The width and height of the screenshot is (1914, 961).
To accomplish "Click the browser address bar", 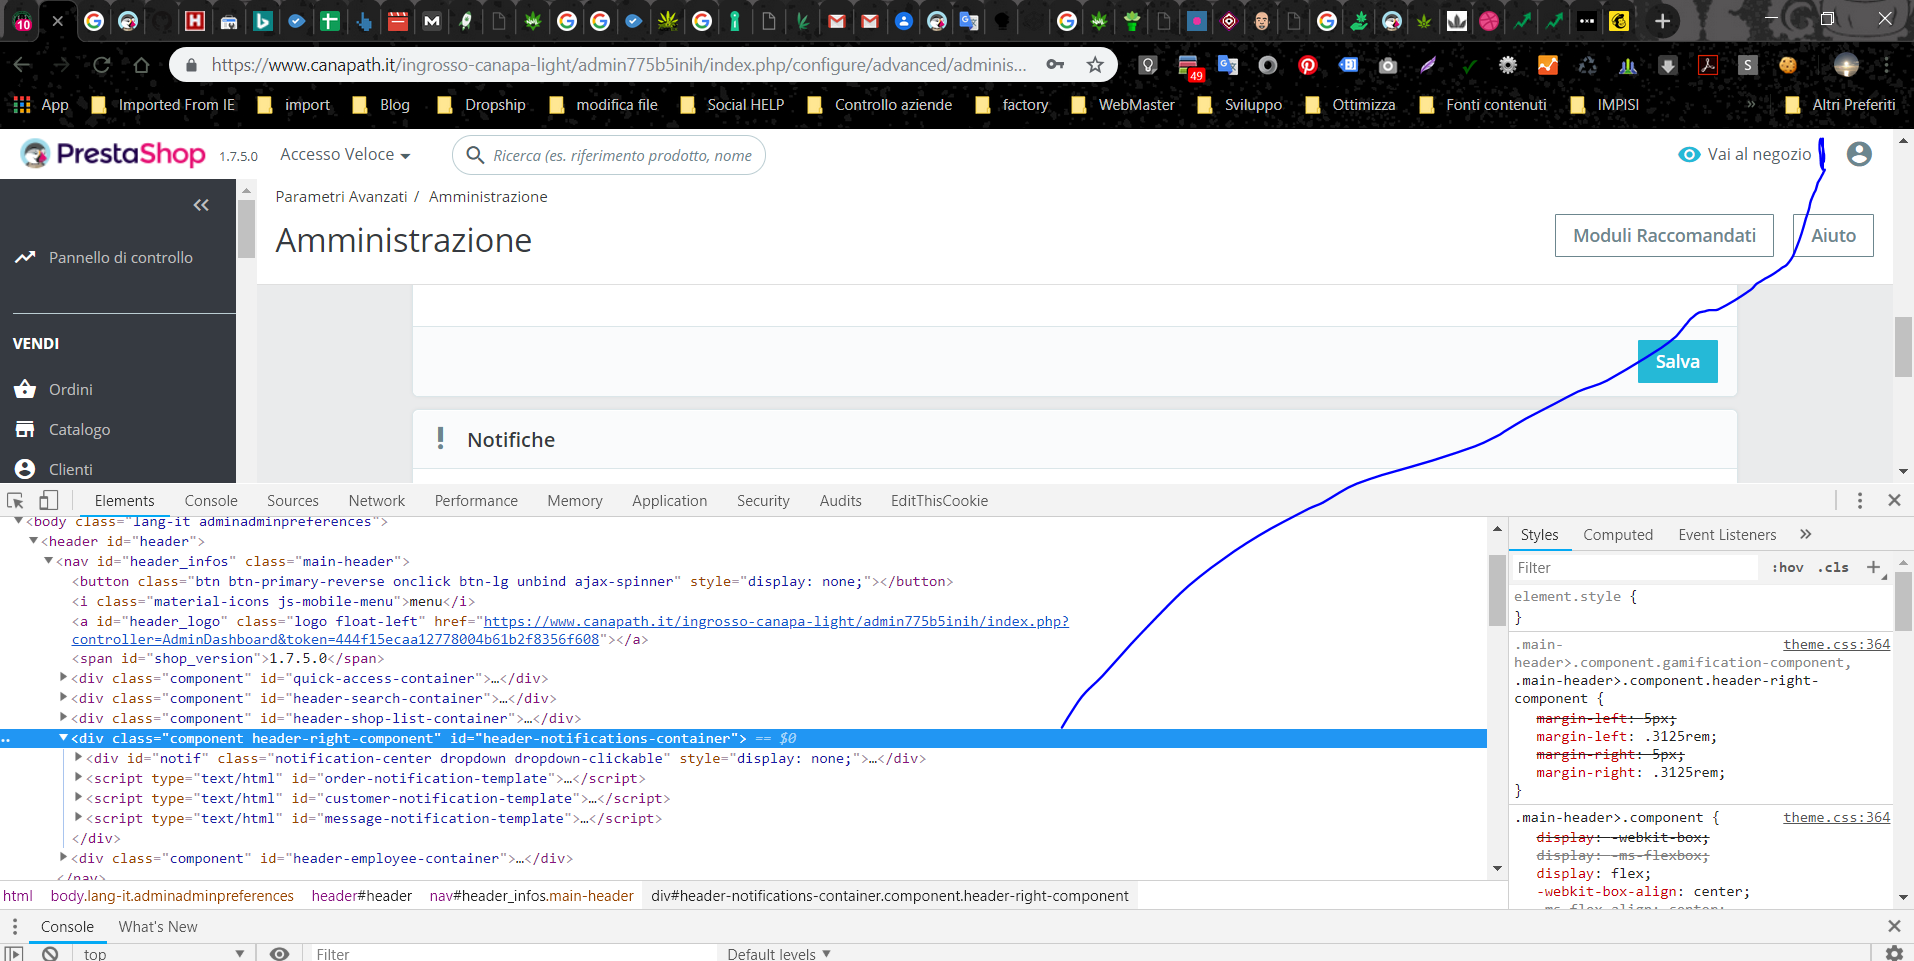I will pyautogui.click(x=618, y=65).
